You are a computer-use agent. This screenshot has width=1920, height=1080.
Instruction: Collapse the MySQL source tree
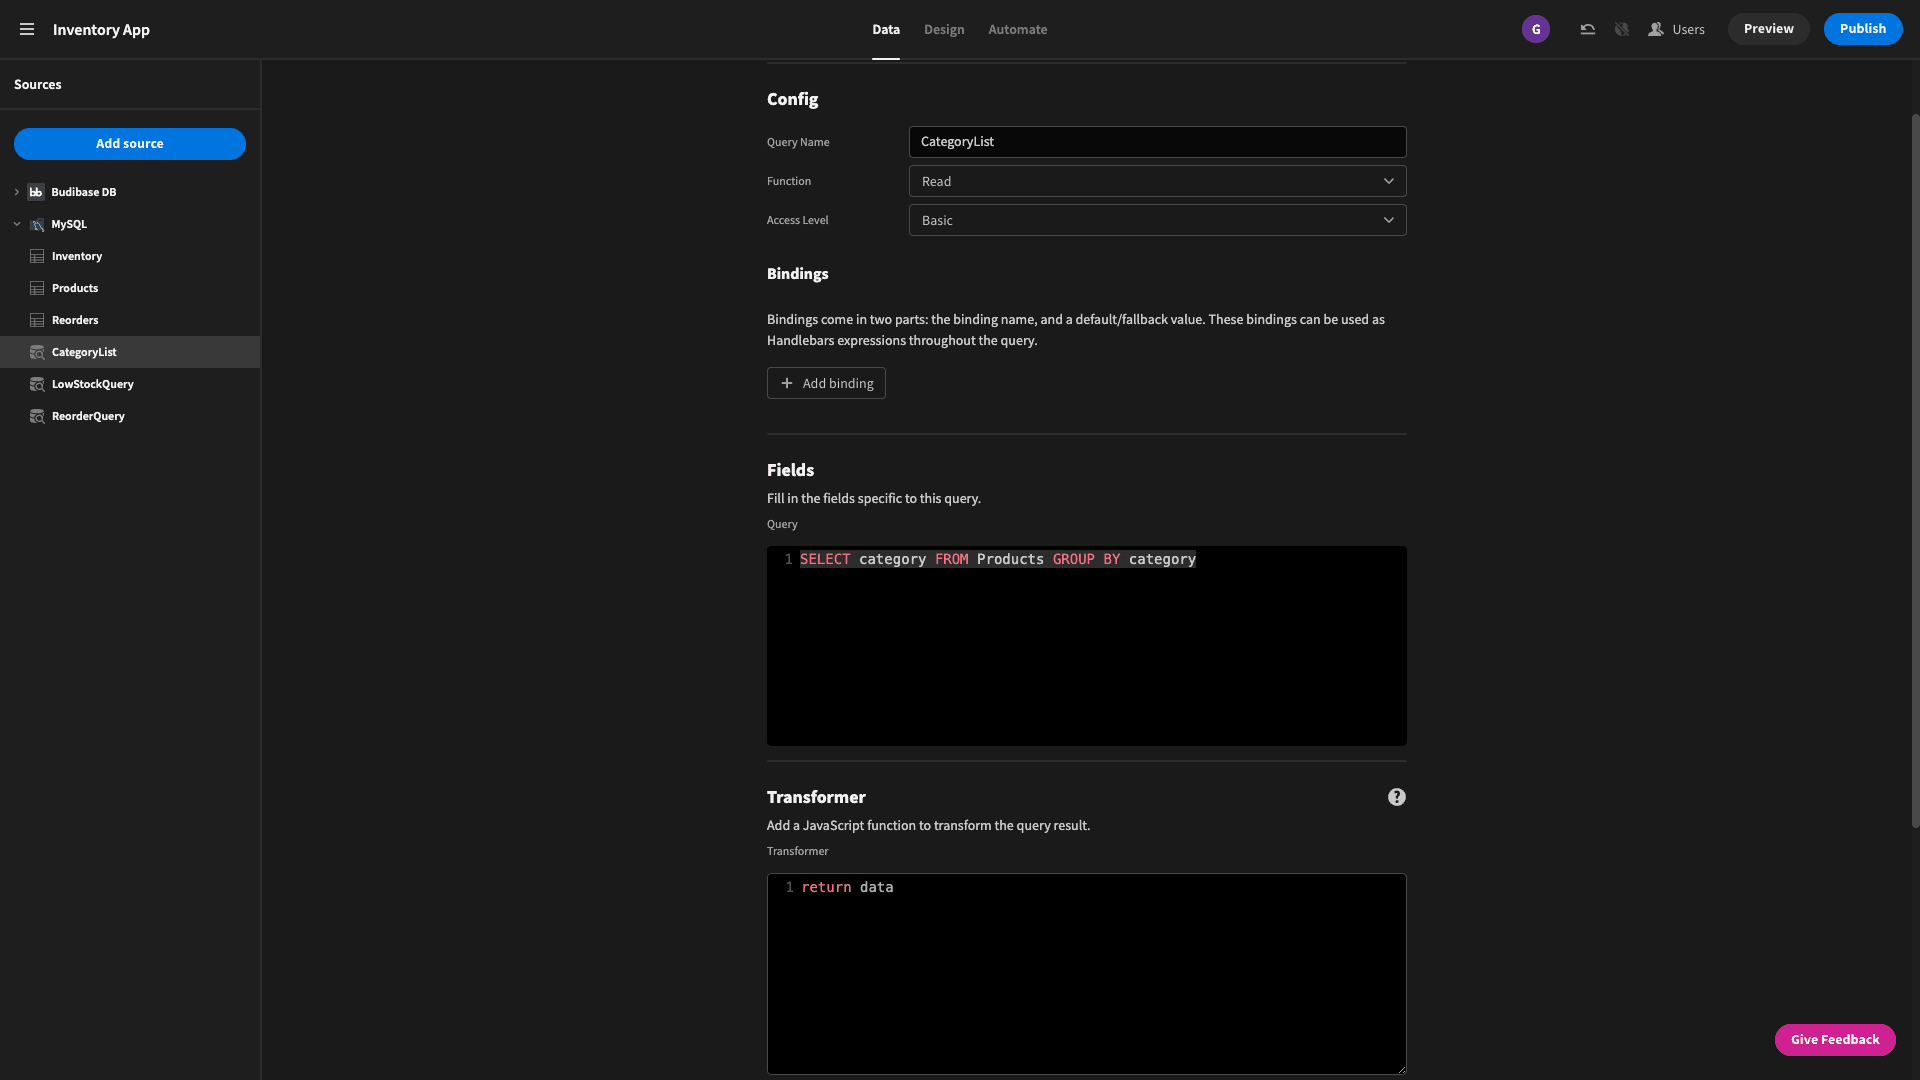pos(16,224)
